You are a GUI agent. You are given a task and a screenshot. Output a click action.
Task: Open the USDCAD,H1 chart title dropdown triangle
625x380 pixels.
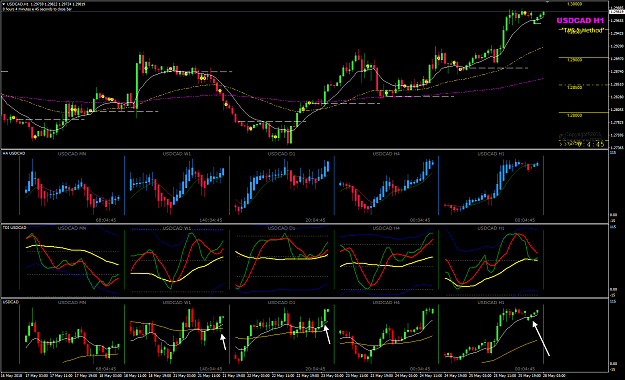(4, 4)
